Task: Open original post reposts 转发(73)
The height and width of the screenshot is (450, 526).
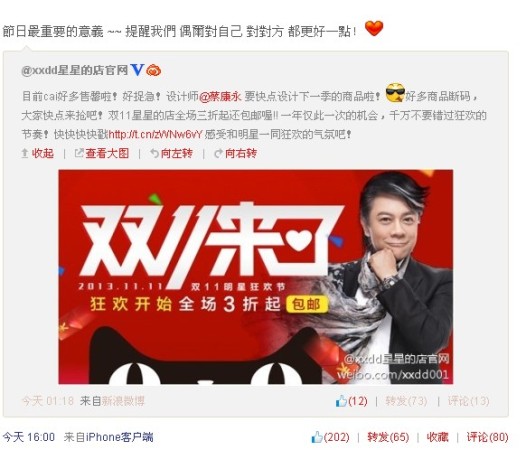Action: 406,401
